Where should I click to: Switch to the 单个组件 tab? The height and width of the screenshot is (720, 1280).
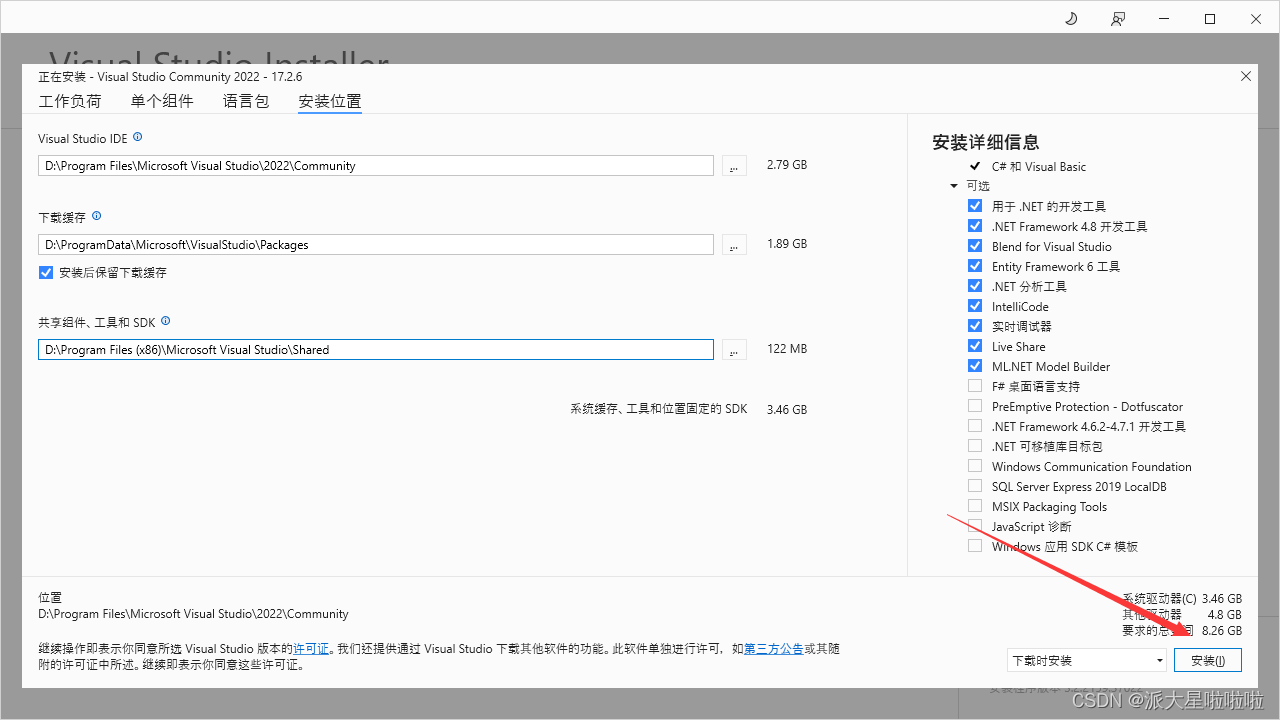click(162, 101)
